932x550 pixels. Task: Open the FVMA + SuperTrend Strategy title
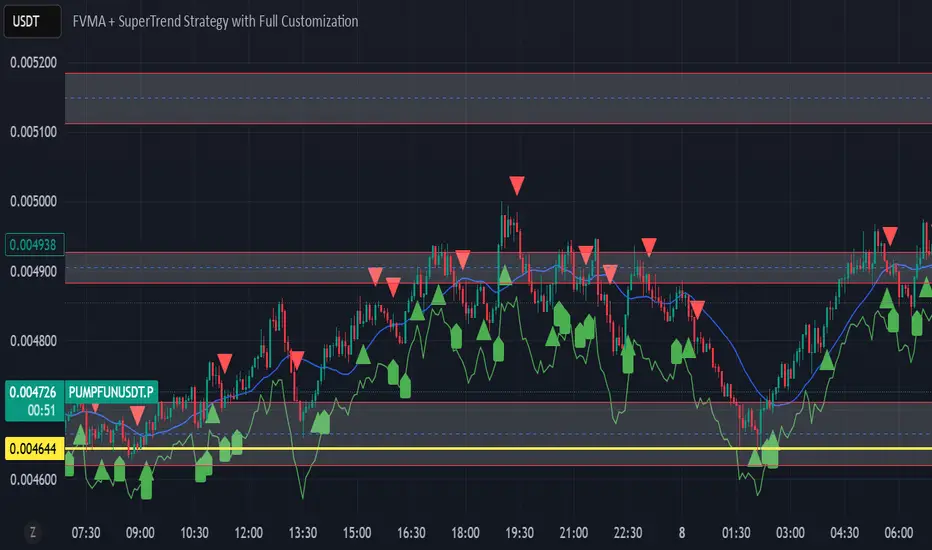tap(215, 21)
